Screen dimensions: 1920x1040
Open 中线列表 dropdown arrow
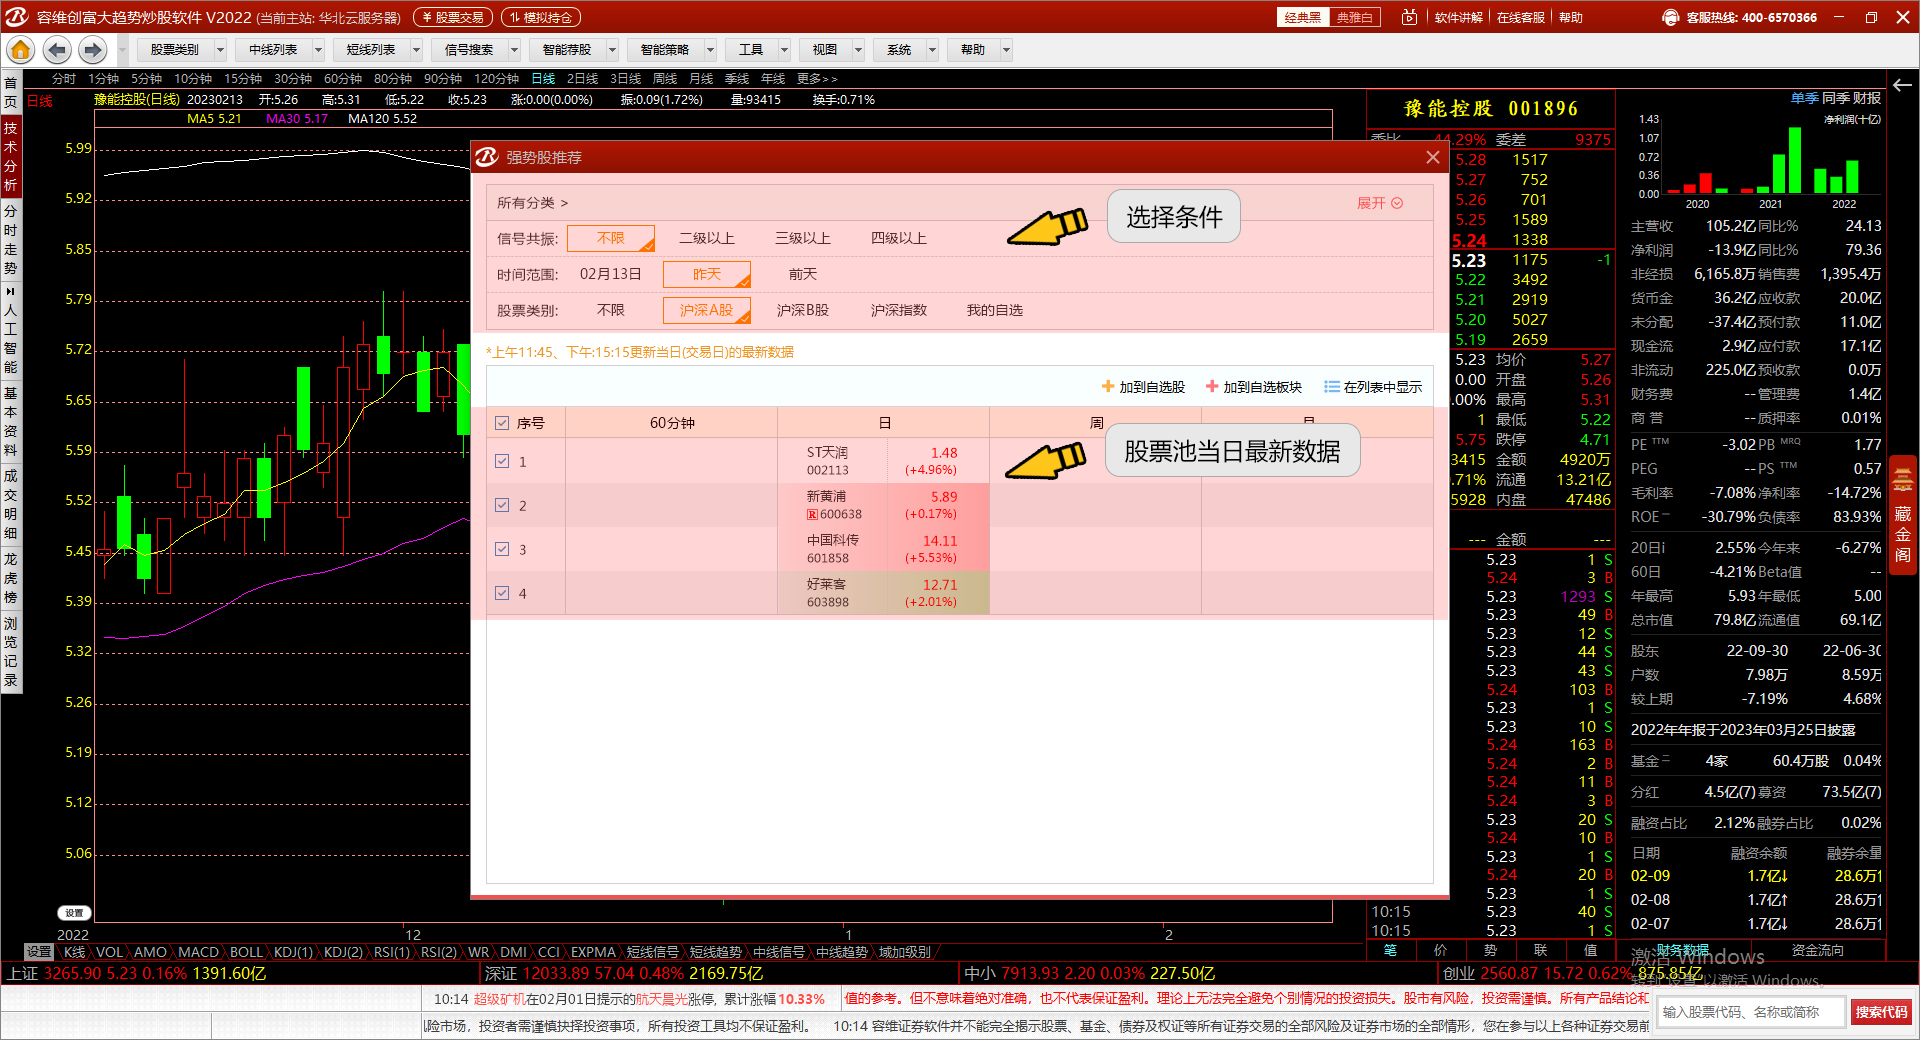[319, 50]
